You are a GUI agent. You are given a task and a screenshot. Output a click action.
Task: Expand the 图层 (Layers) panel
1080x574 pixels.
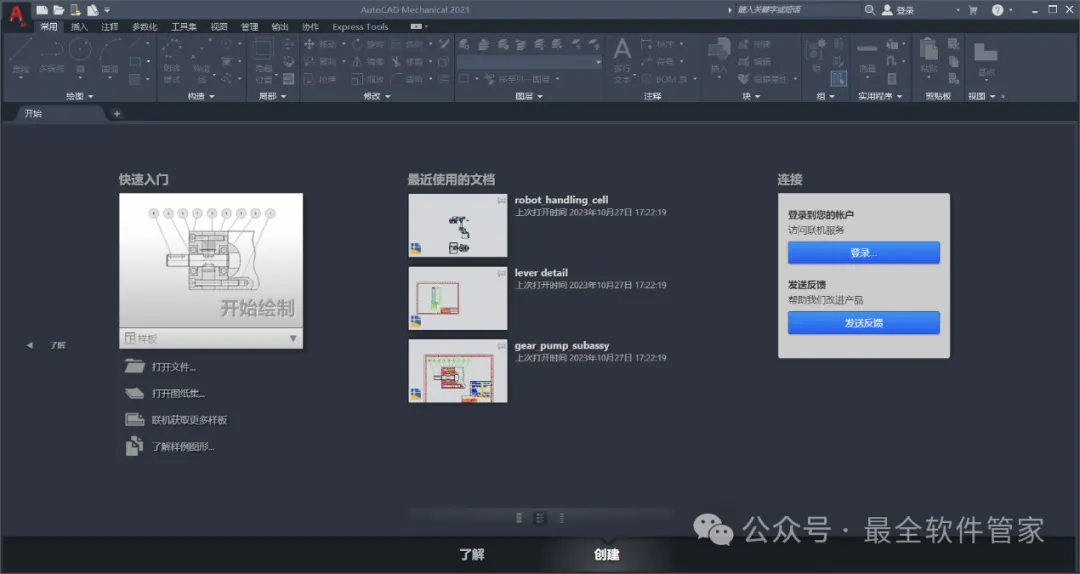coord(529,96)
